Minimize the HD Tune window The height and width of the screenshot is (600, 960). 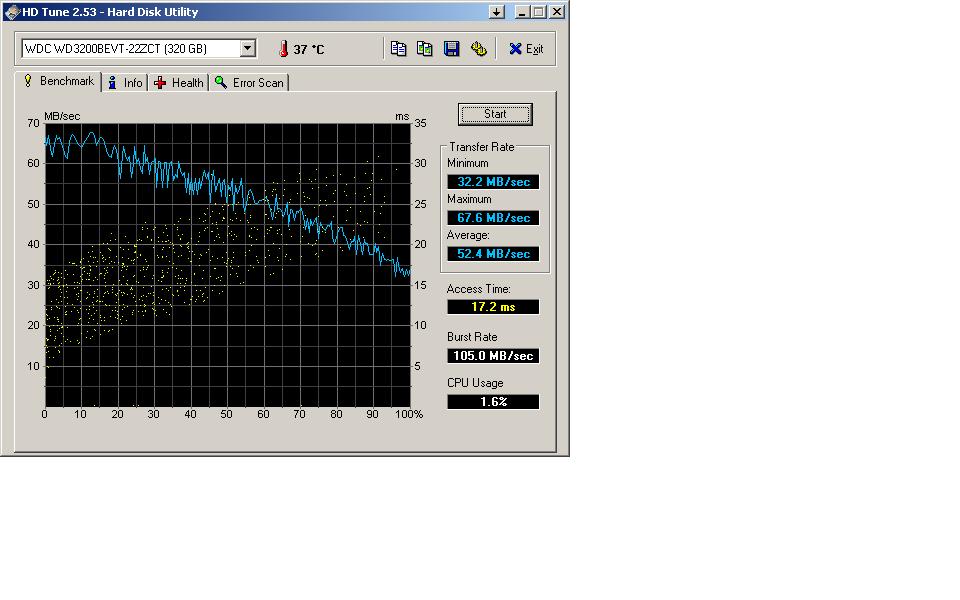click(x=522, y=12)
